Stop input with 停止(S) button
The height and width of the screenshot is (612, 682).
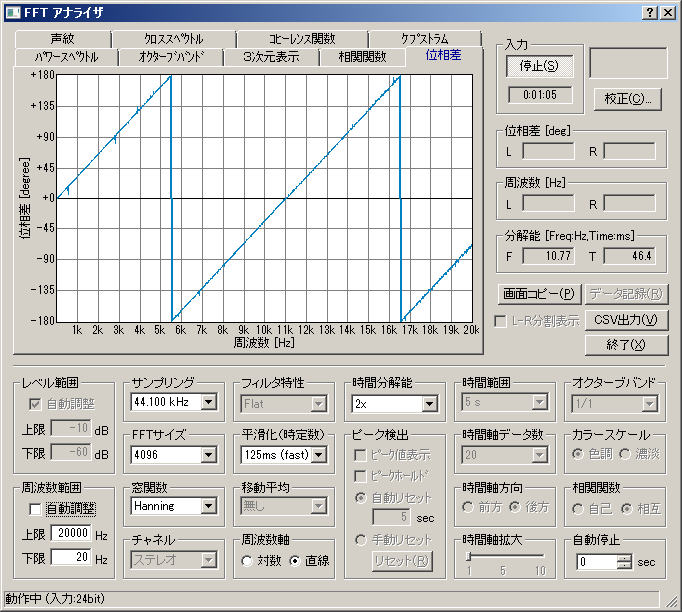tap(539, 66)
